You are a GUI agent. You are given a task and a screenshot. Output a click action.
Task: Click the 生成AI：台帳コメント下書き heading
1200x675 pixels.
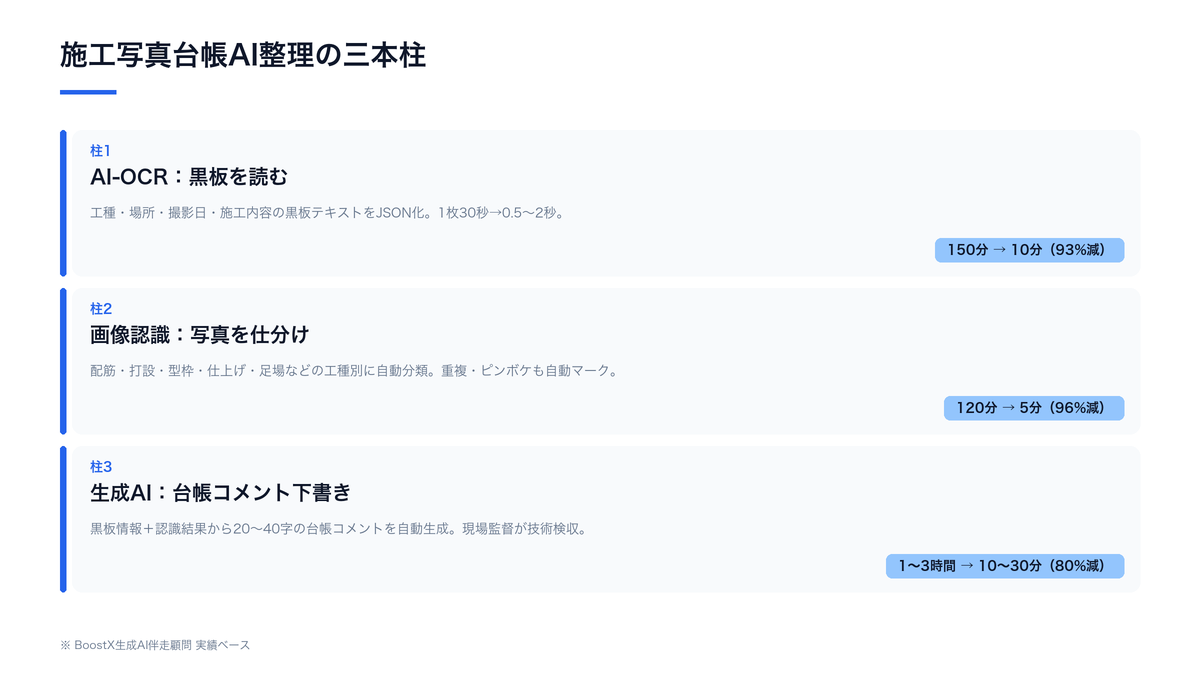click(x=221, y=493)
